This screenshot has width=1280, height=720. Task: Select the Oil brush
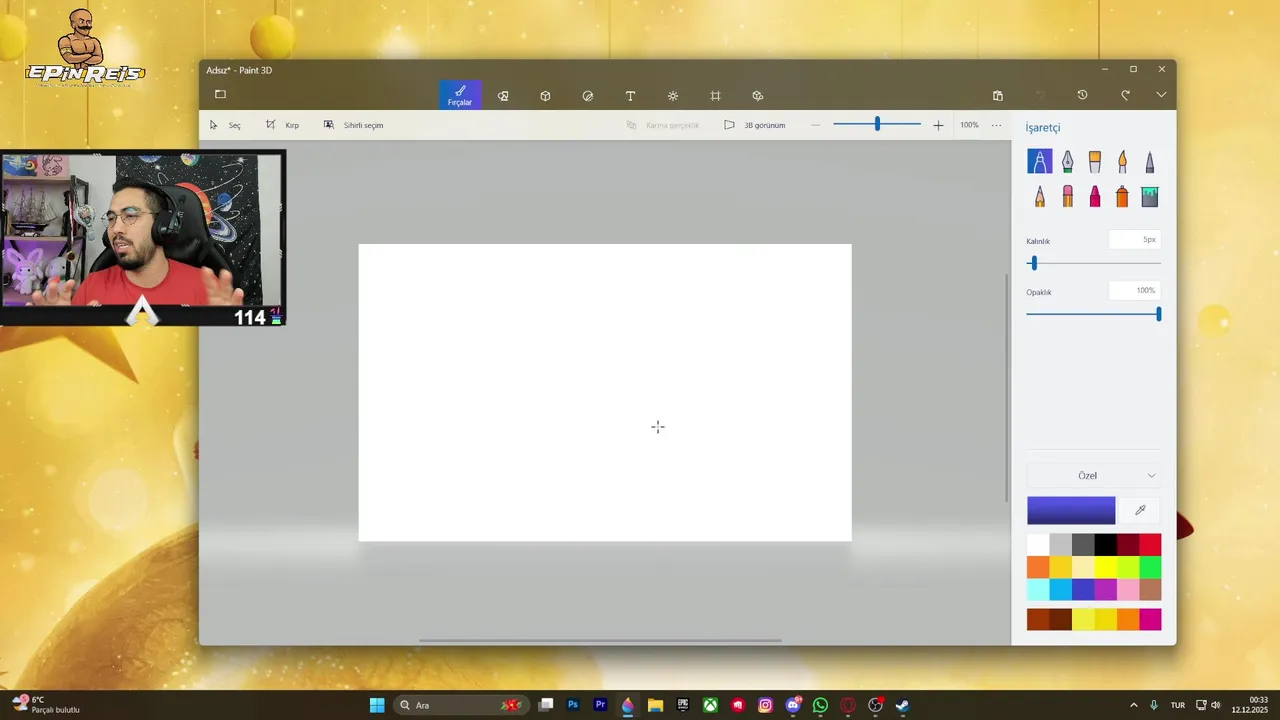pos(1095,161)
